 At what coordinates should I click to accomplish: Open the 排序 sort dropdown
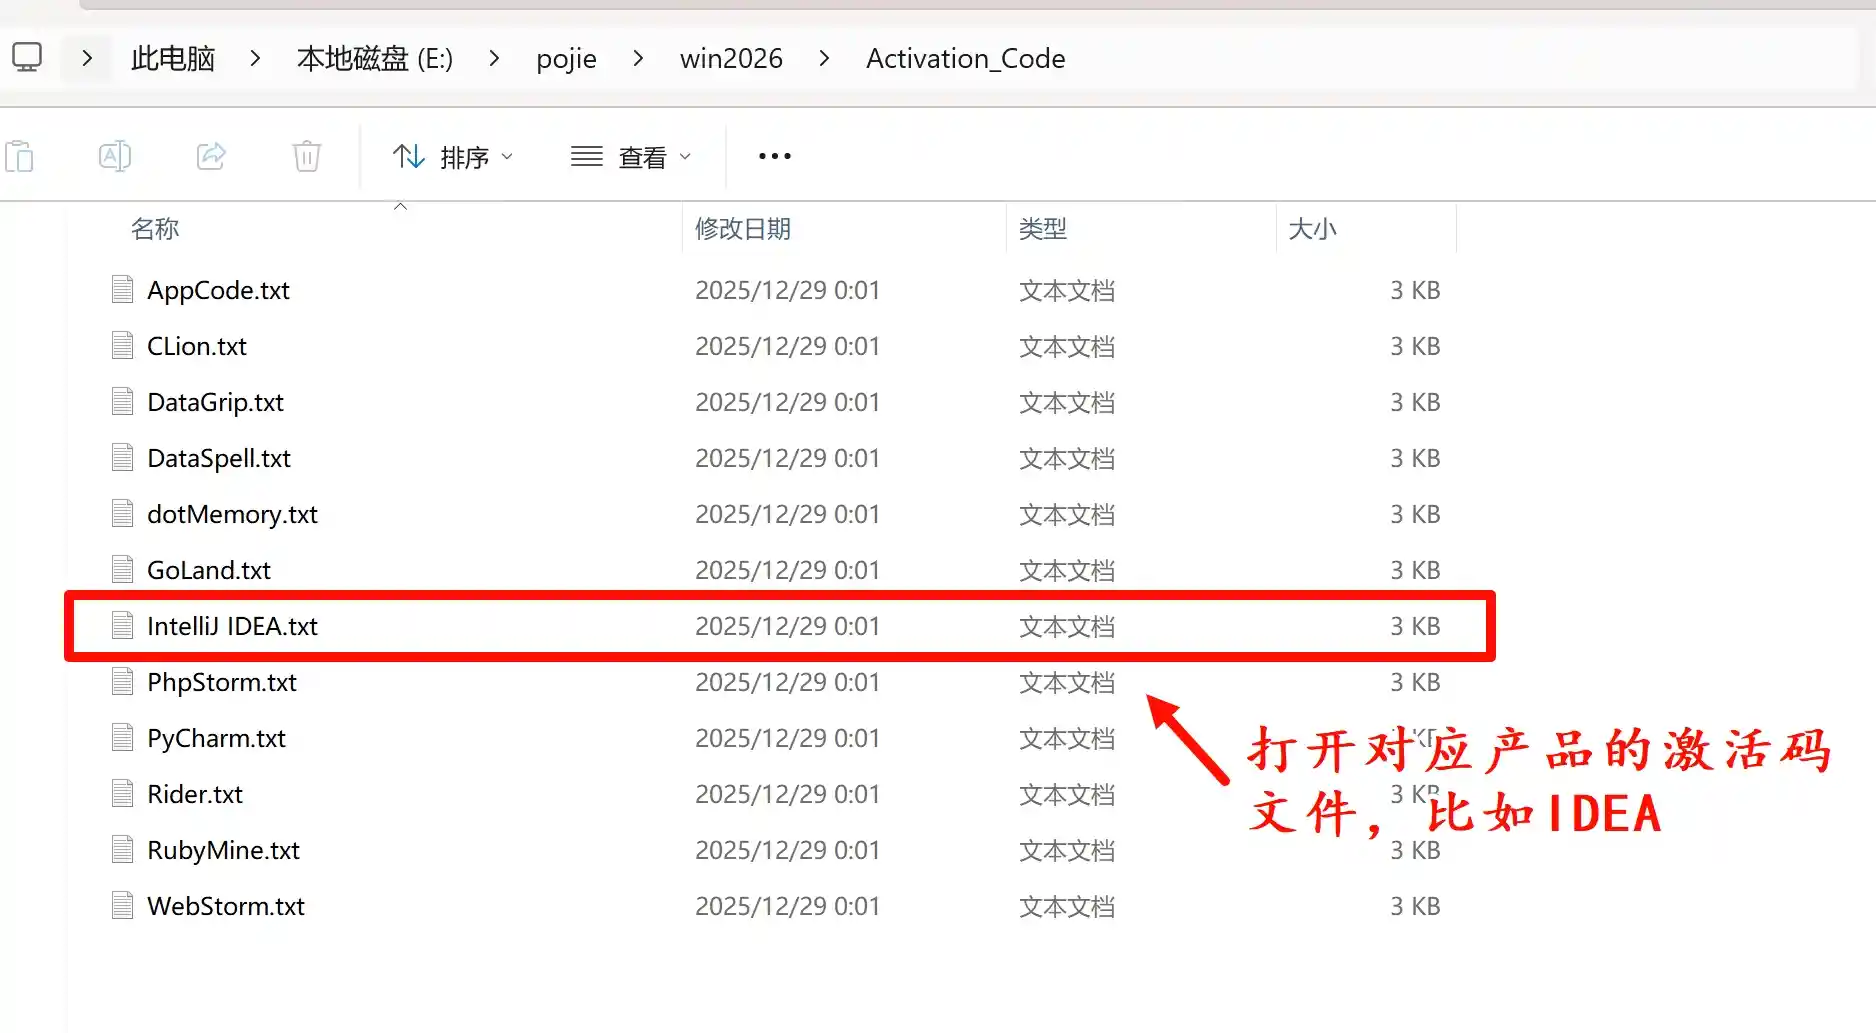pos(453,157)
